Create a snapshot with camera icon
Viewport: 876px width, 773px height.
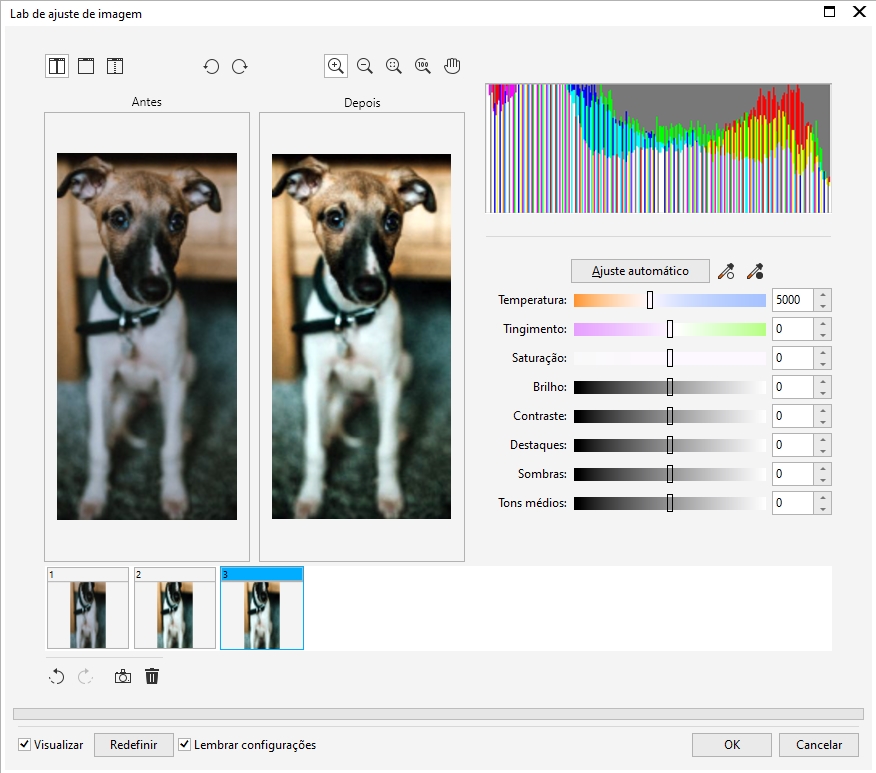[x=122, y=677]
